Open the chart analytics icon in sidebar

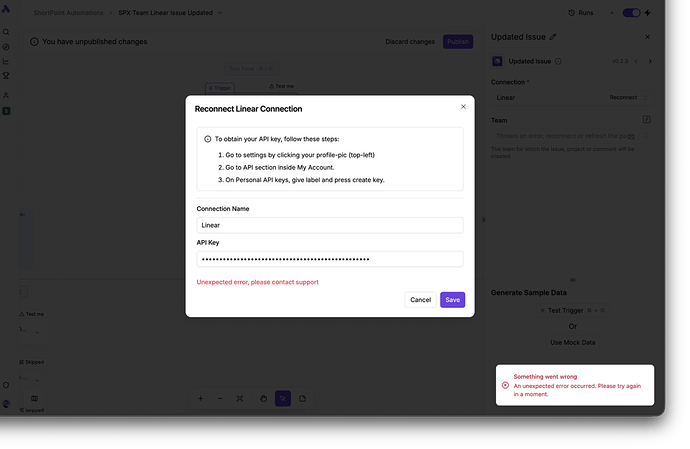click(x=6, y=61)
